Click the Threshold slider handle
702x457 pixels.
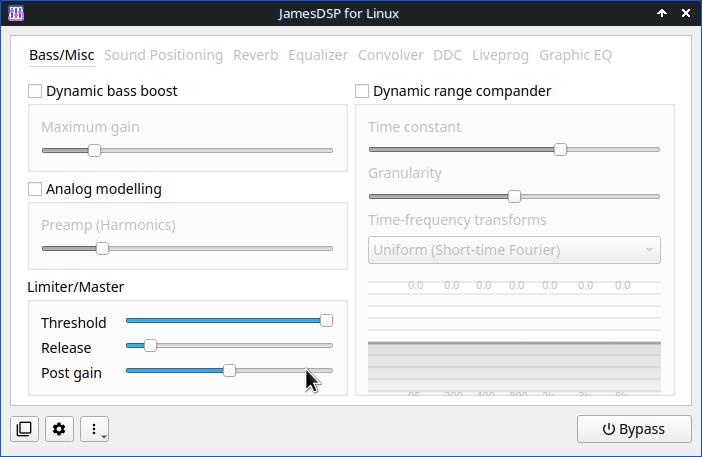tap(326, 321)
